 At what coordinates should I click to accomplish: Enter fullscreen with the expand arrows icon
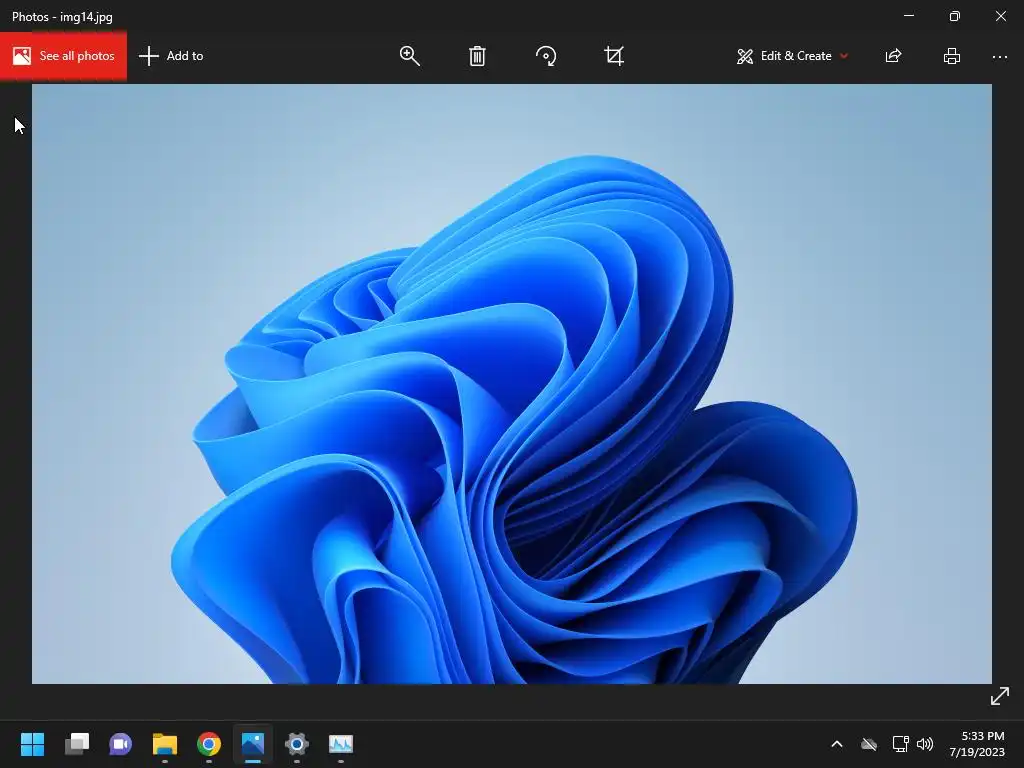tap(1000, 696)
